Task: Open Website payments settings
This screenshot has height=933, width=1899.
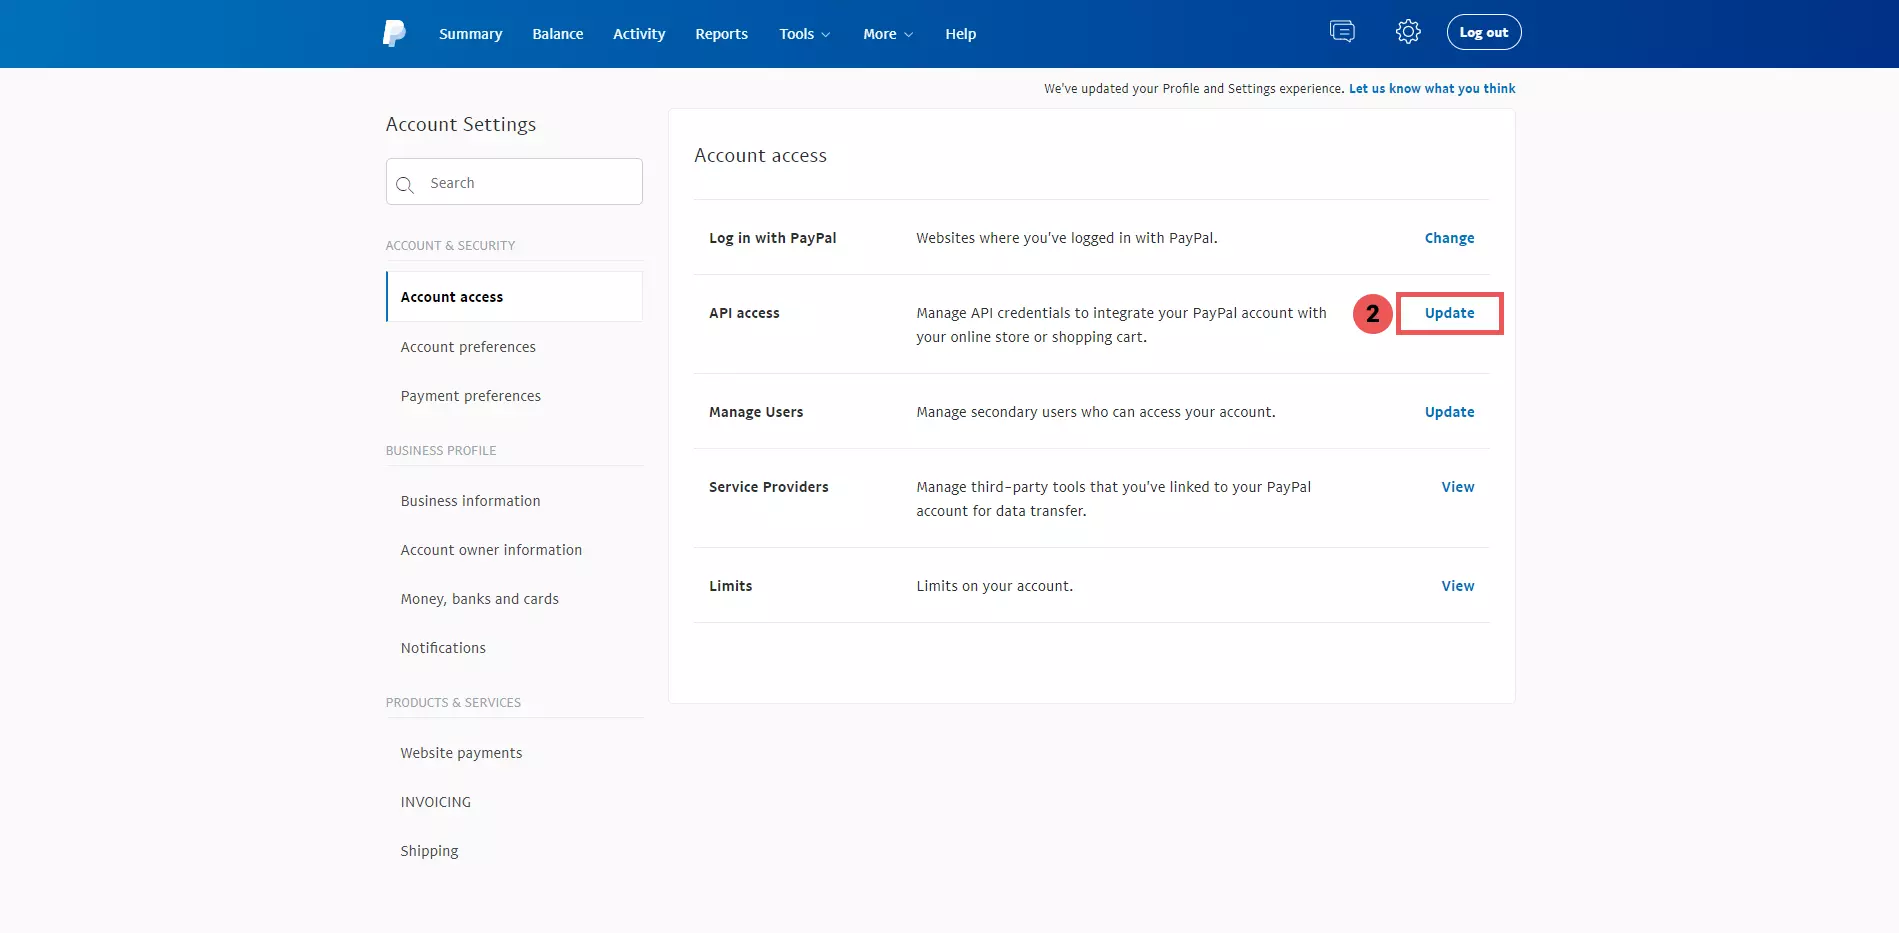Action: 461,753
